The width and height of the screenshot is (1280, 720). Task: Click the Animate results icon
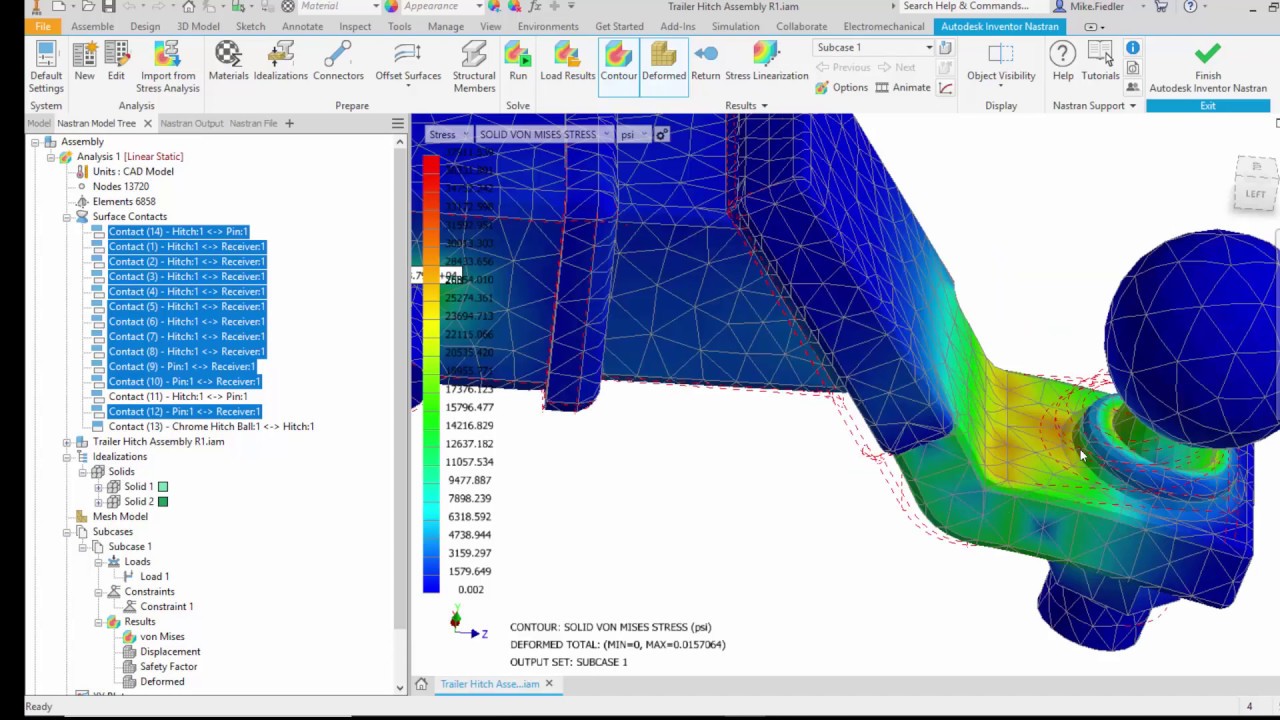(911, 87)
